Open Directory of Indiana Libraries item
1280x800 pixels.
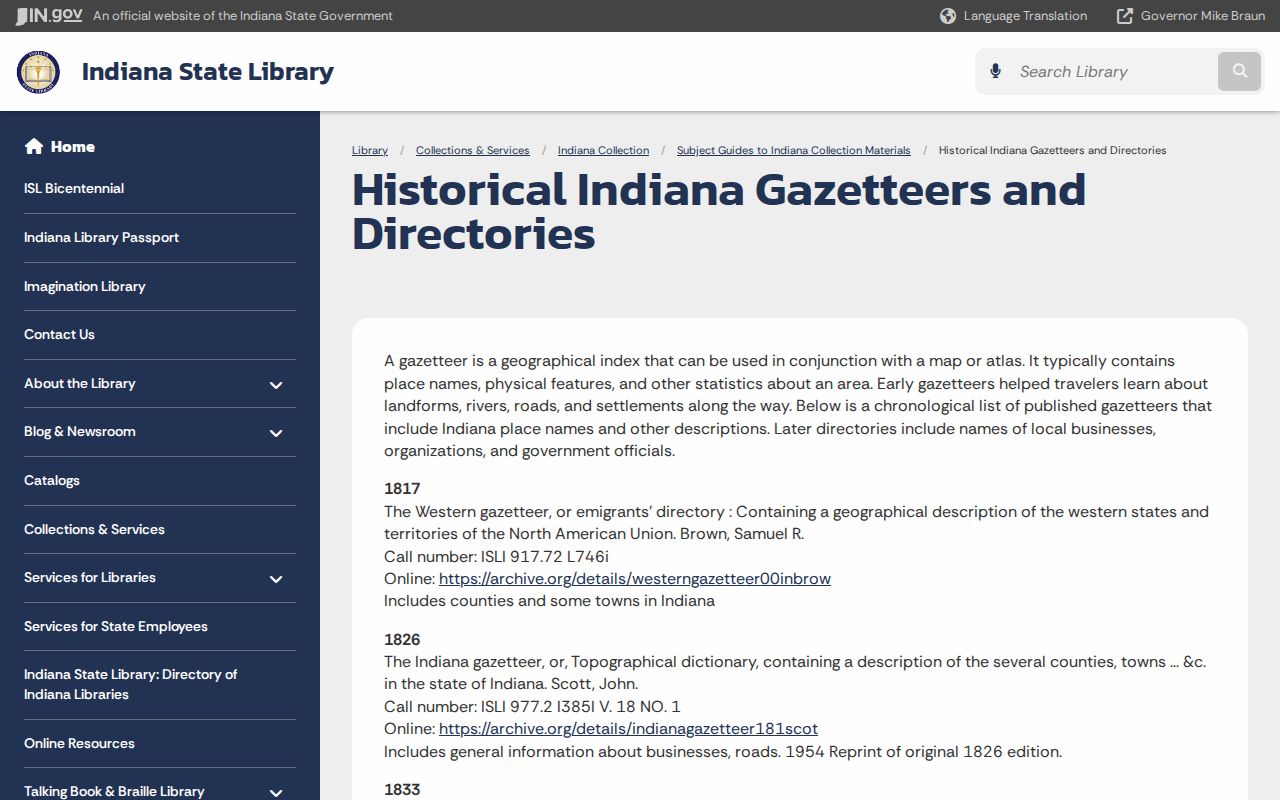pos(130,684)
